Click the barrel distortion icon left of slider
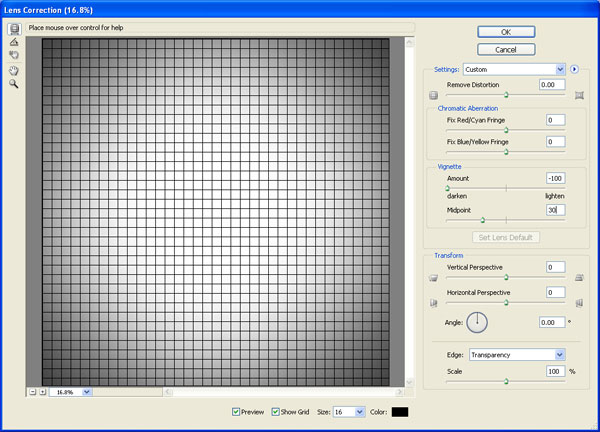The height and width of the screenshot is (432, 600). (x=434, y=96)
